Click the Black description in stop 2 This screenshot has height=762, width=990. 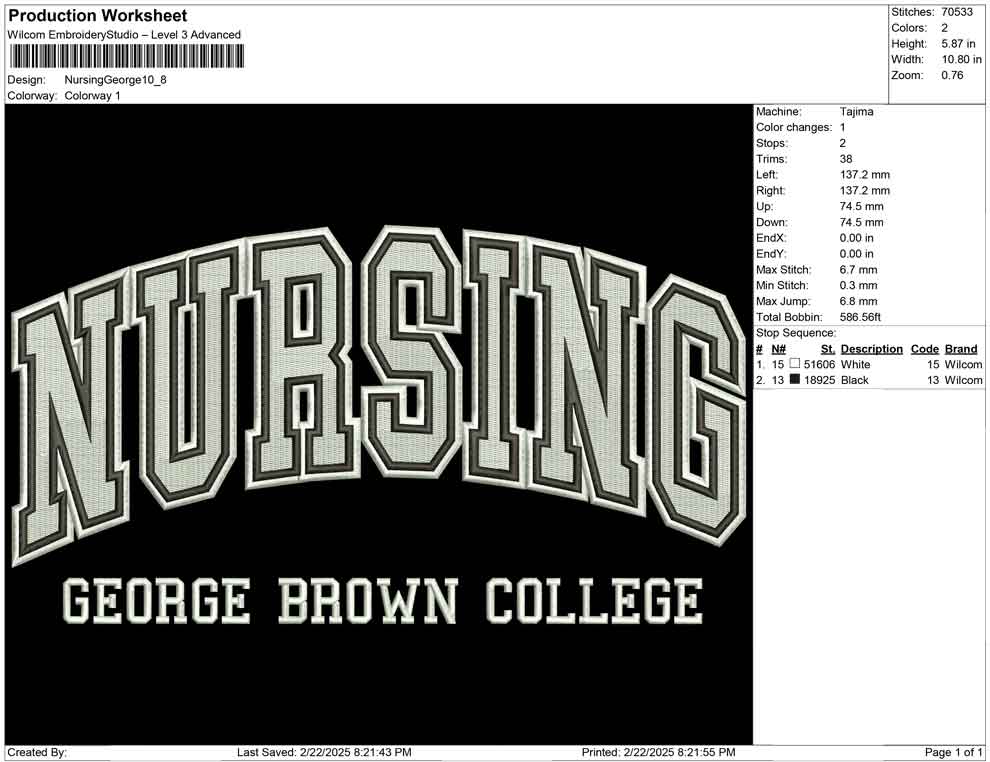855,380
